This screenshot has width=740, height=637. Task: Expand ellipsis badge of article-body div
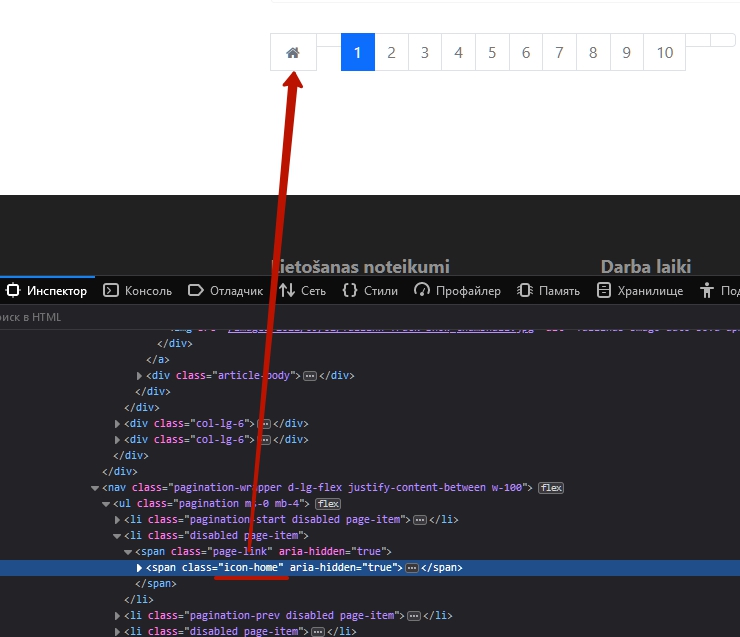pyautogui.click(x=310, y=376)
